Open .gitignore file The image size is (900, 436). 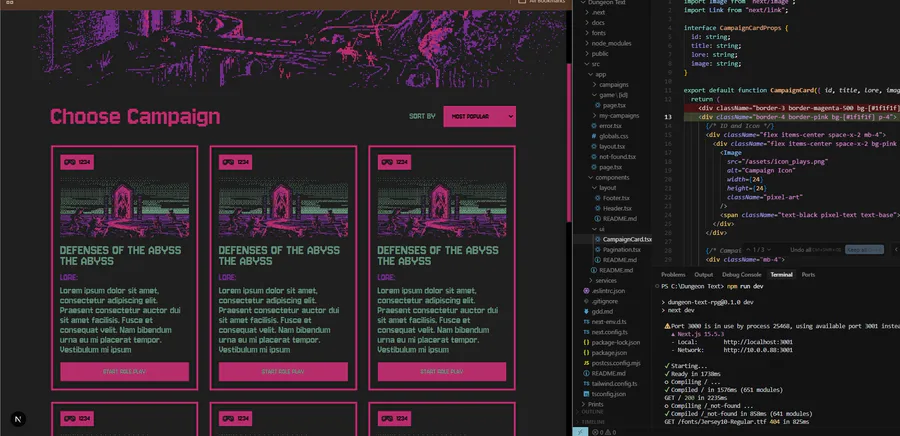[604, 301]
